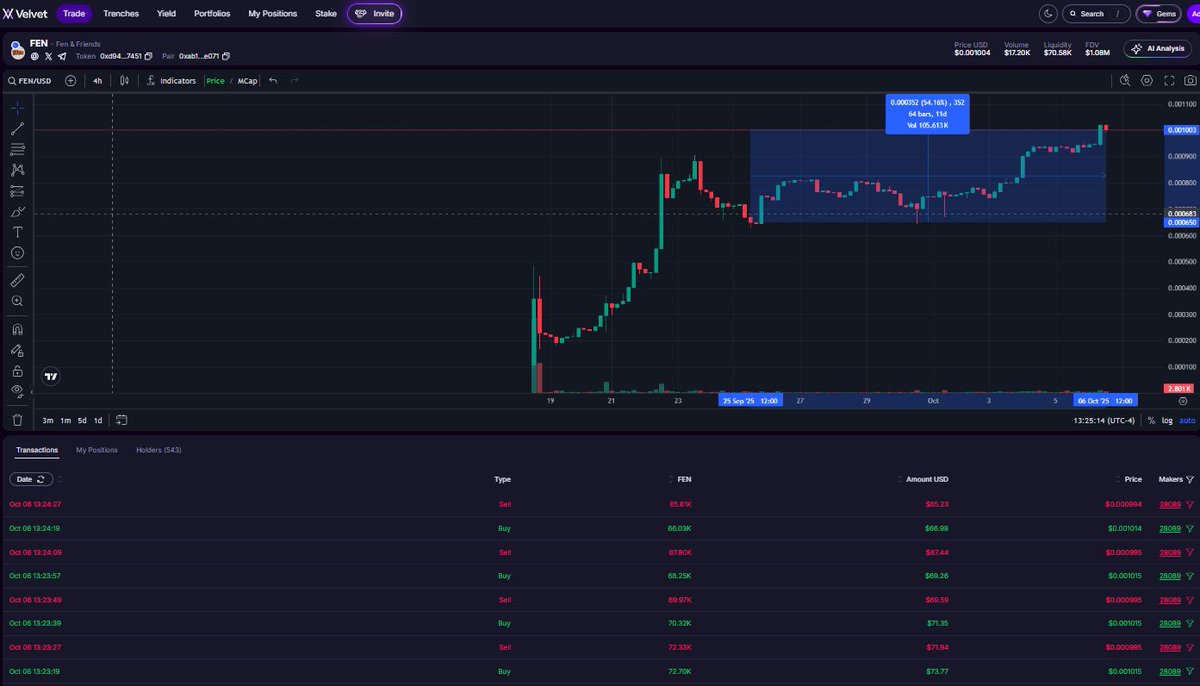Open the candlestick chart style menu
Screen dimensions: 1200x686
[125, 81]
